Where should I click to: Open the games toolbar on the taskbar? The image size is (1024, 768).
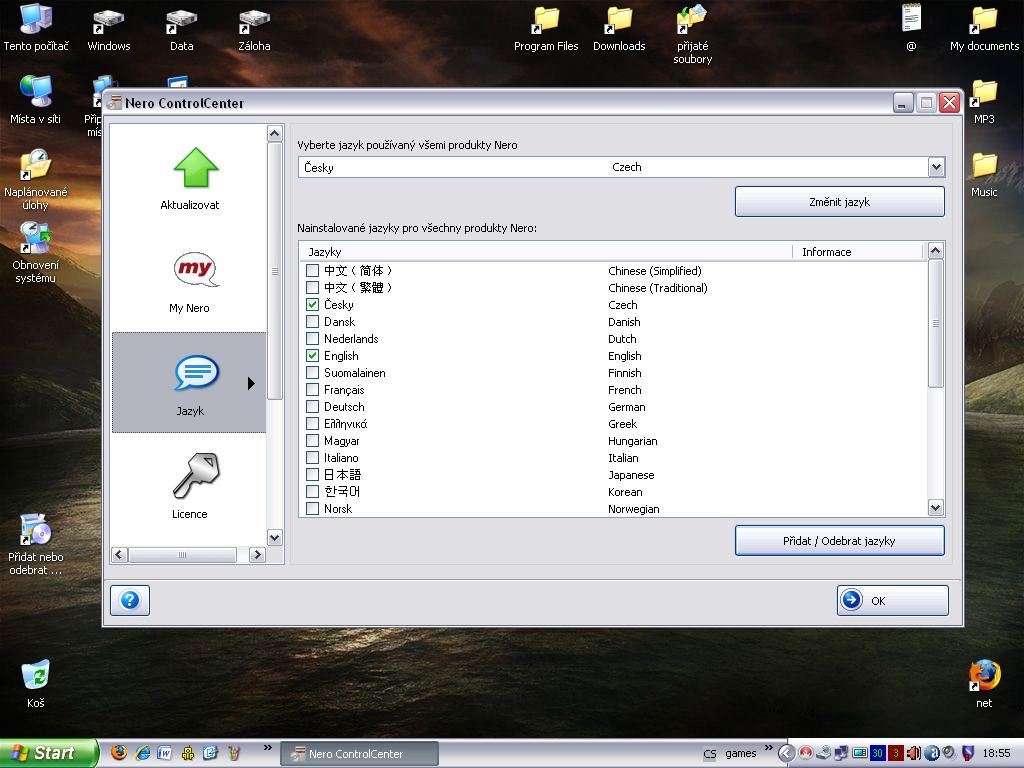[x=741, y=754]
